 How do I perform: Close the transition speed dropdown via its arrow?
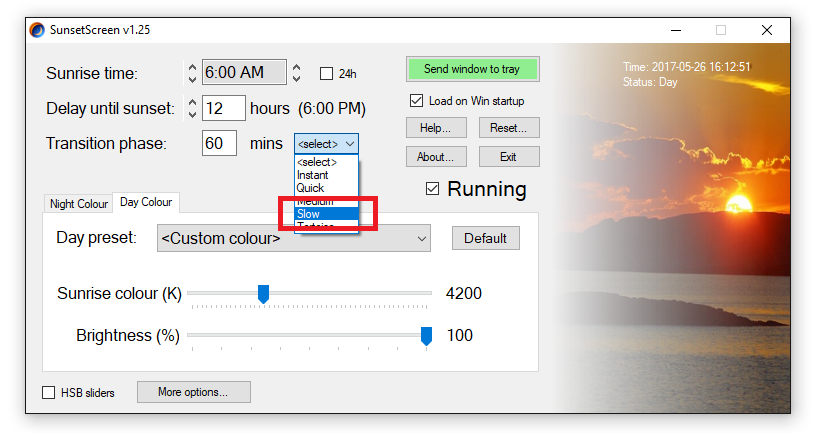350,144
